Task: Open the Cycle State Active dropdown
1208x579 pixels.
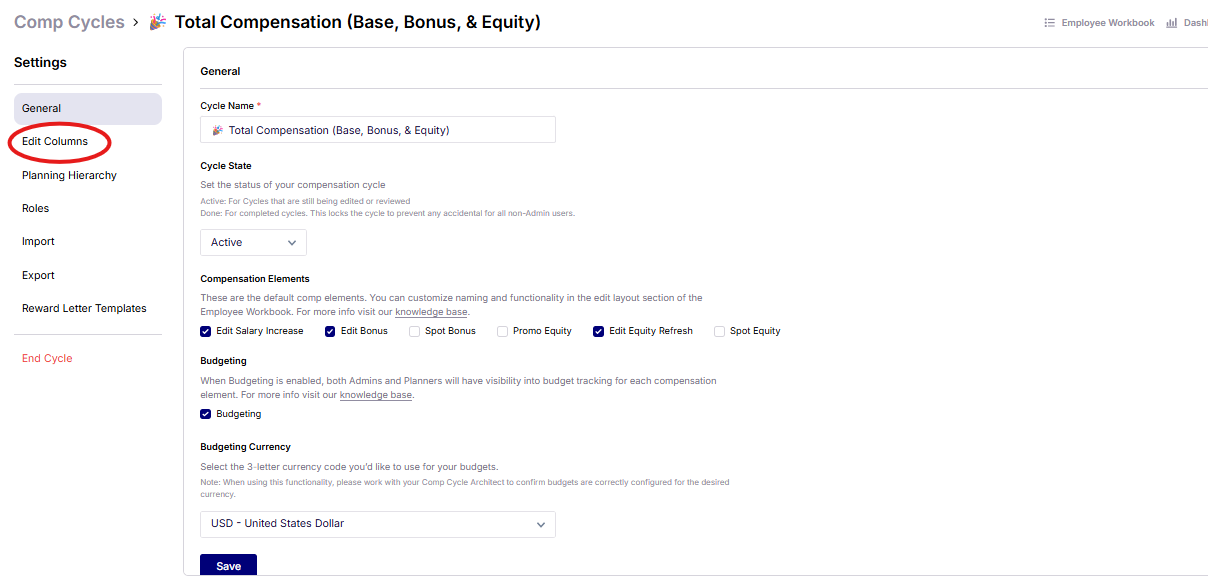Action: click(x=253, y=242)
